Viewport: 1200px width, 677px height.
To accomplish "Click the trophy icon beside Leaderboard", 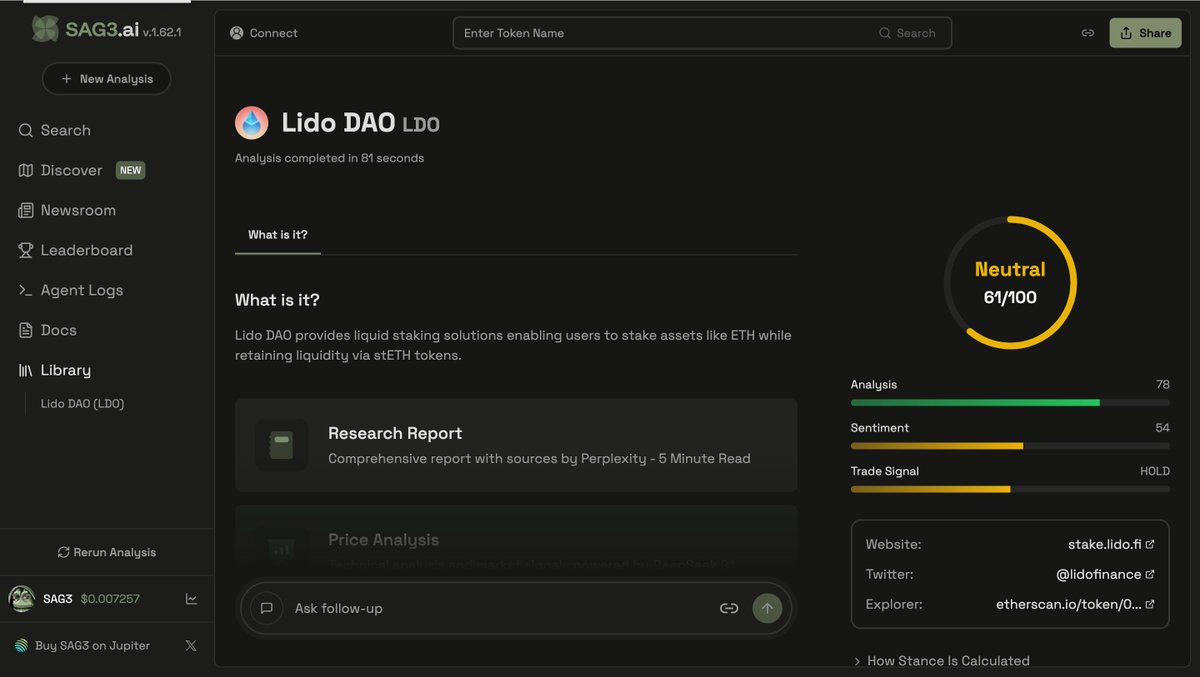I will pyautogui.click(x=26, y=250).
